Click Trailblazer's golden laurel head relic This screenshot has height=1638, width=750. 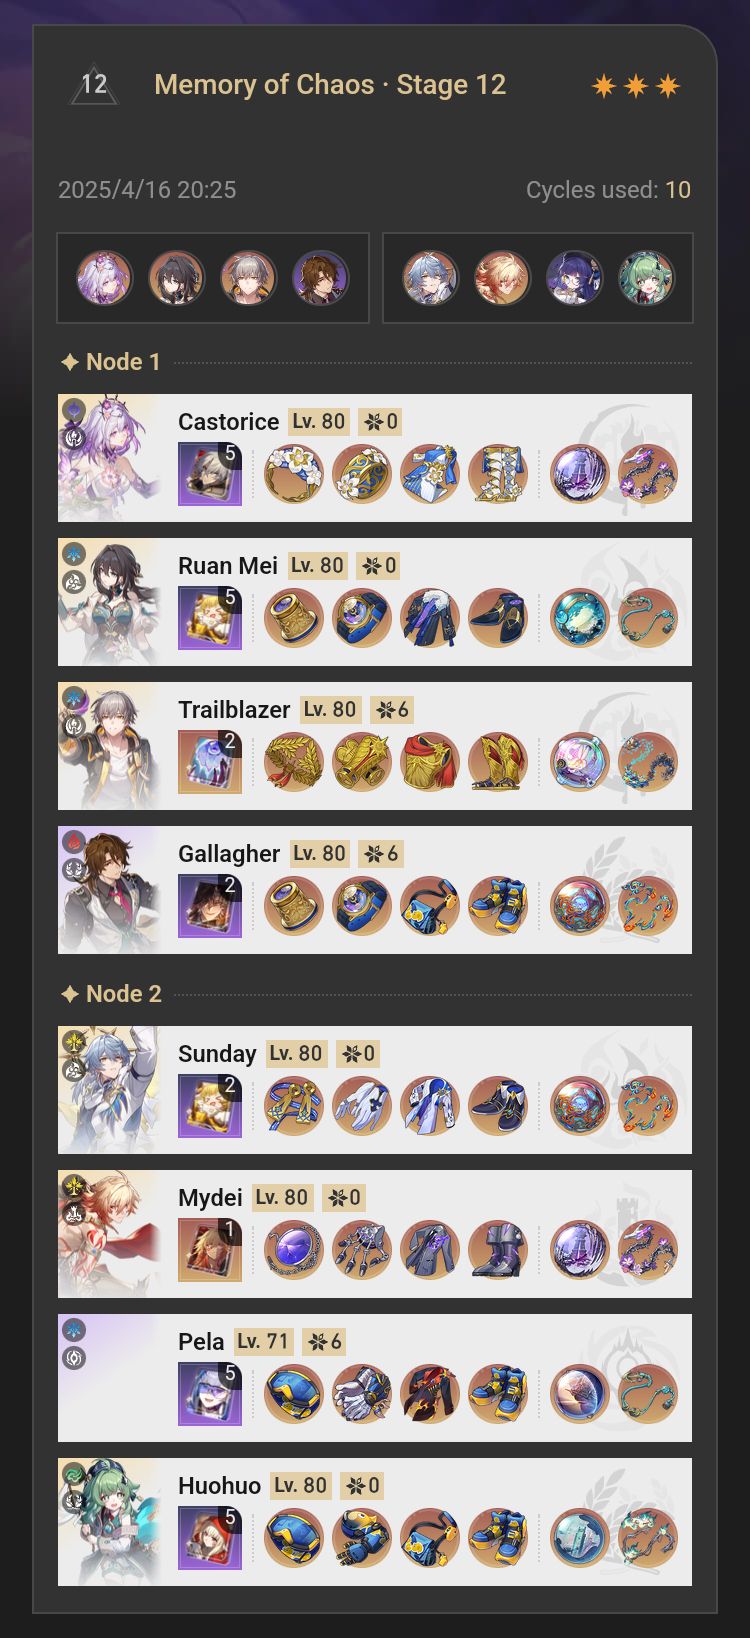coord(294,762)
